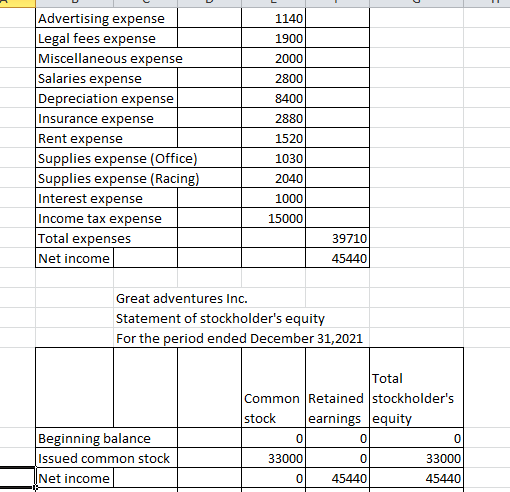Select the Common stock column header
Viewport: 510px width, 492px height.
click(273, 388)
